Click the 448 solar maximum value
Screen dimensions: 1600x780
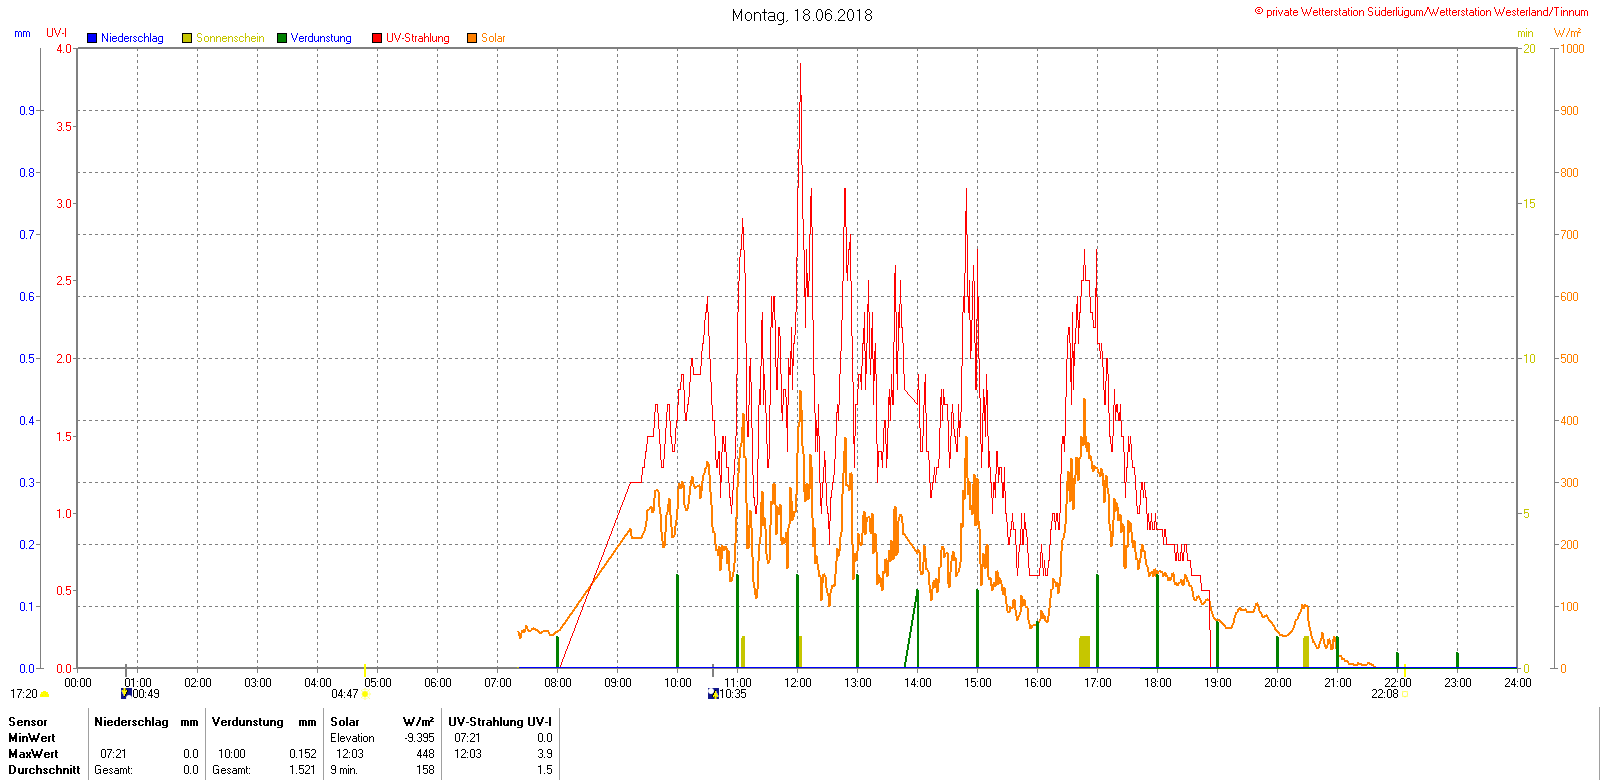425,754
